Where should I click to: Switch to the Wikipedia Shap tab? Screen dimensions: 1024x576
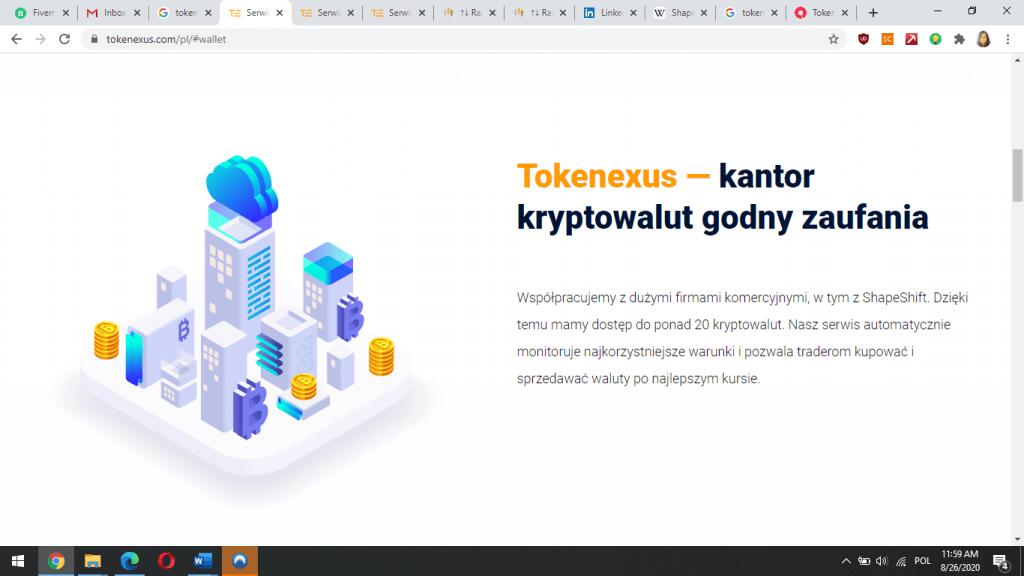click(x=680, y=12)
